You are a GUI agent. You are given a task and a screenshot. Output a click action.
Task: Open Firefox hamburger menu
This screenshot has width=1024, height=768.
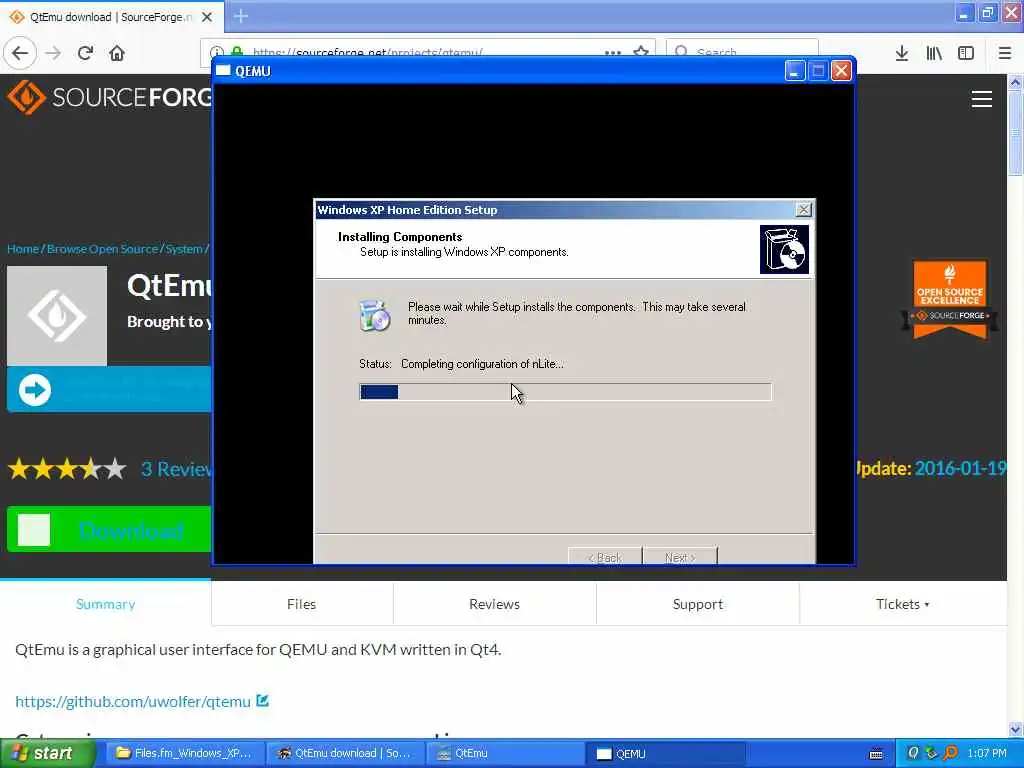click(1005, 53)
